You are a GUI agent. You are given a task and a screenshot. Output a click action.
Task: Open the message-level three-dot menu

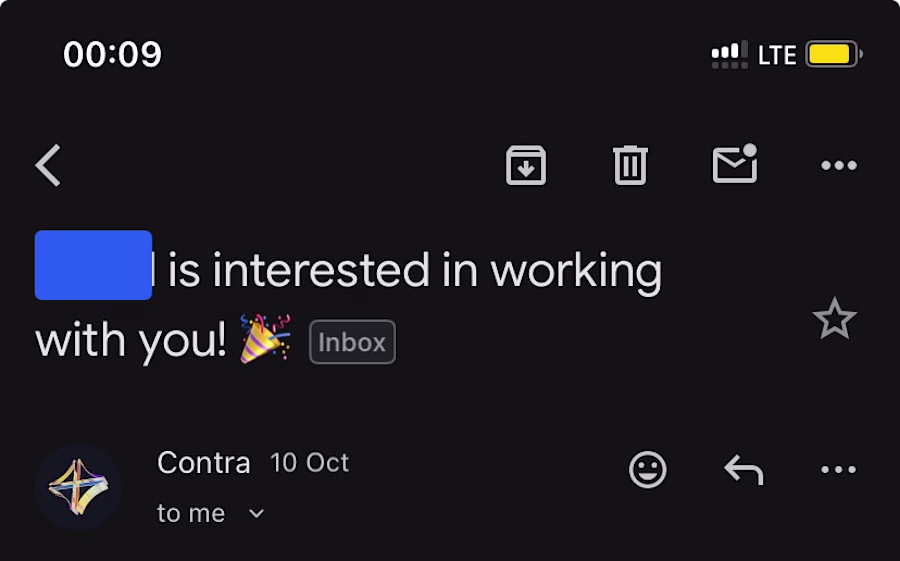click(838, 469)
